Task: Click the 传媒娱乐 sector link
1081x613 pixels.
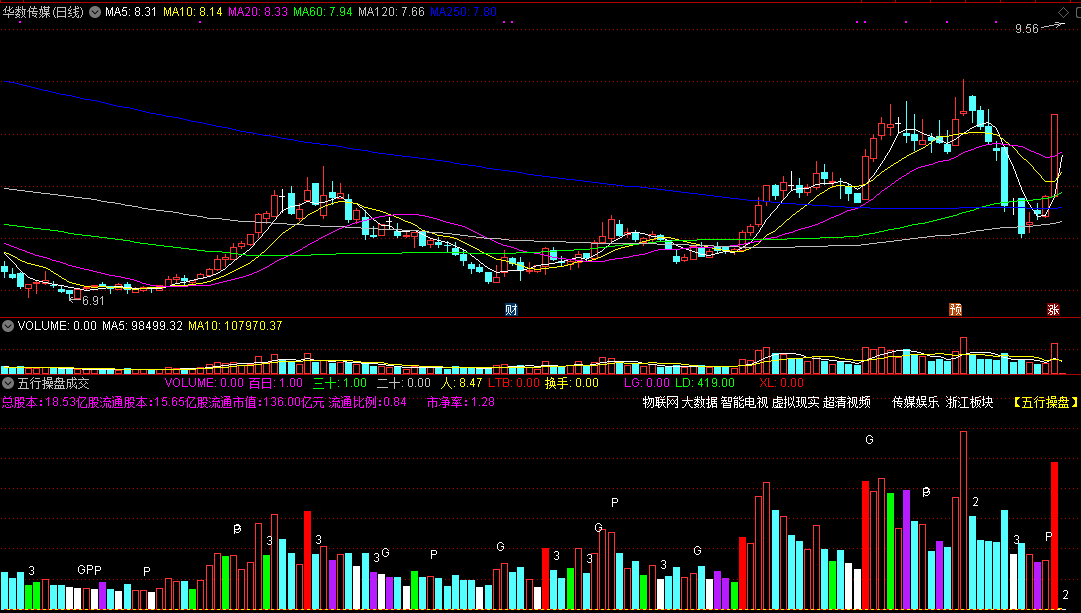Action: tap(916, 402)
